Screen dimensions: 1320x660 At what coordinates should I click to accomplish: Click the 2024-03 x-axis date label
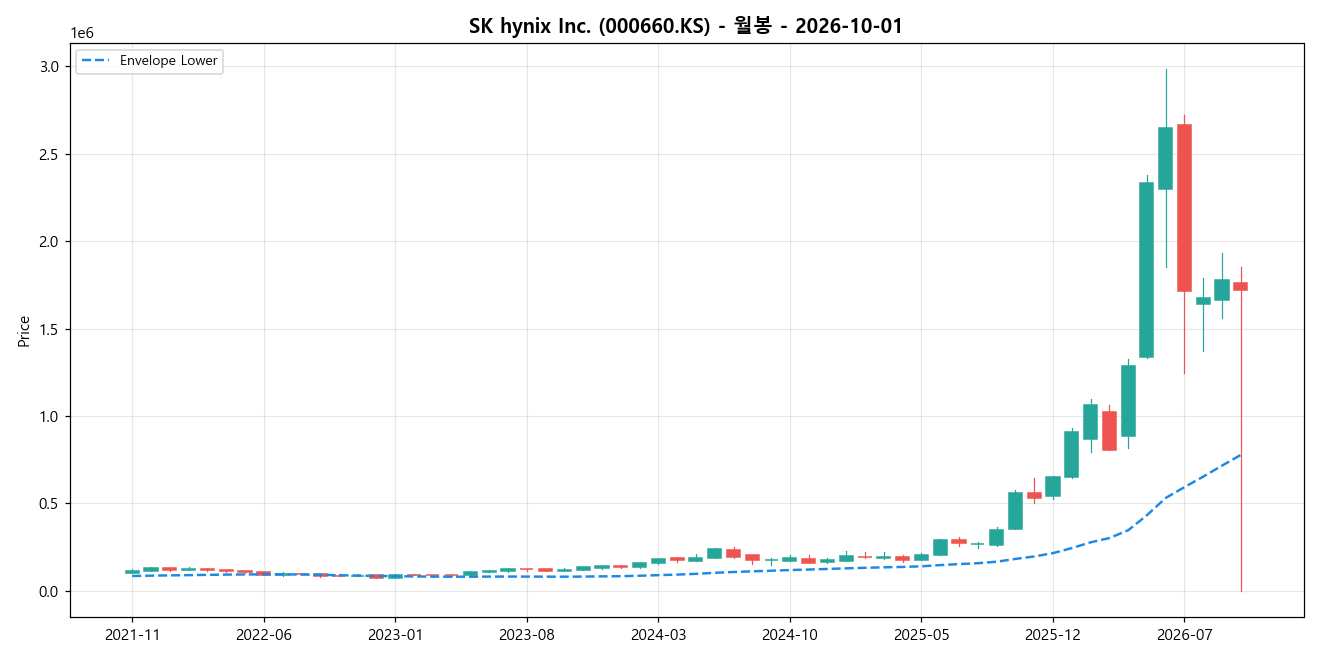pyautogui.click(x=658, y=634)
